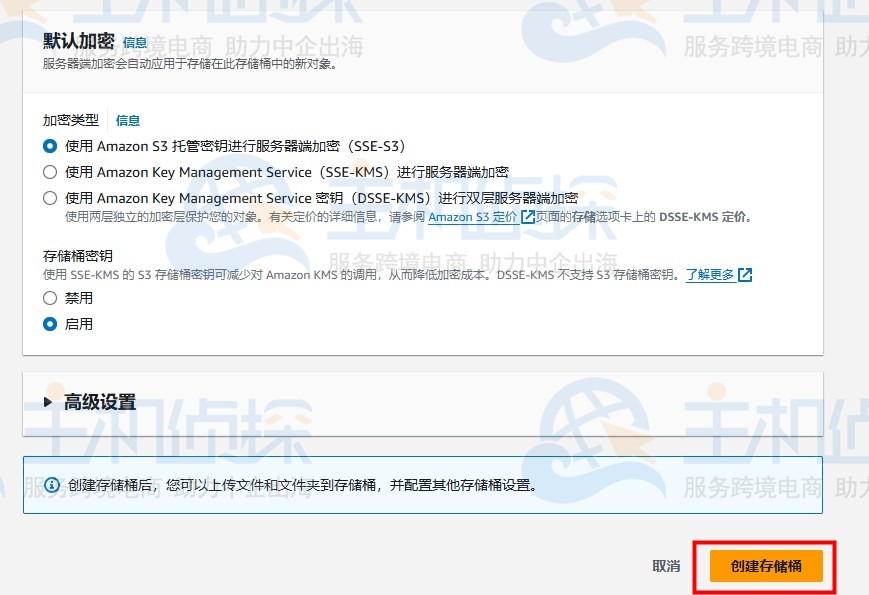The image size is (869, 595).
Task: Select the SSE-S3 server-side encryption option
Action: tap(50, 145)
